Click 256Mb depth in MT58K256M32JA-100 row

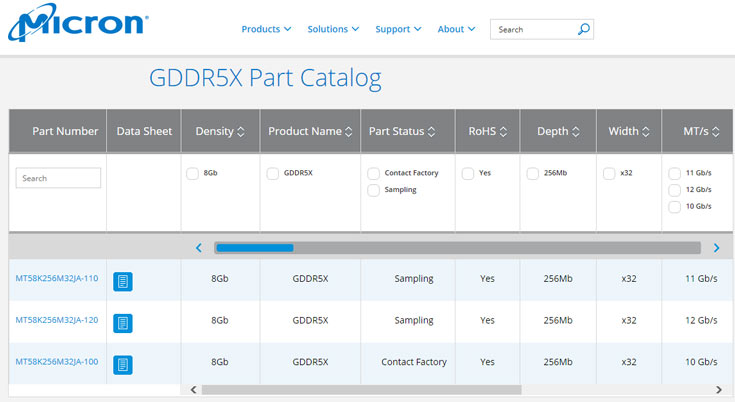point(558,362)
